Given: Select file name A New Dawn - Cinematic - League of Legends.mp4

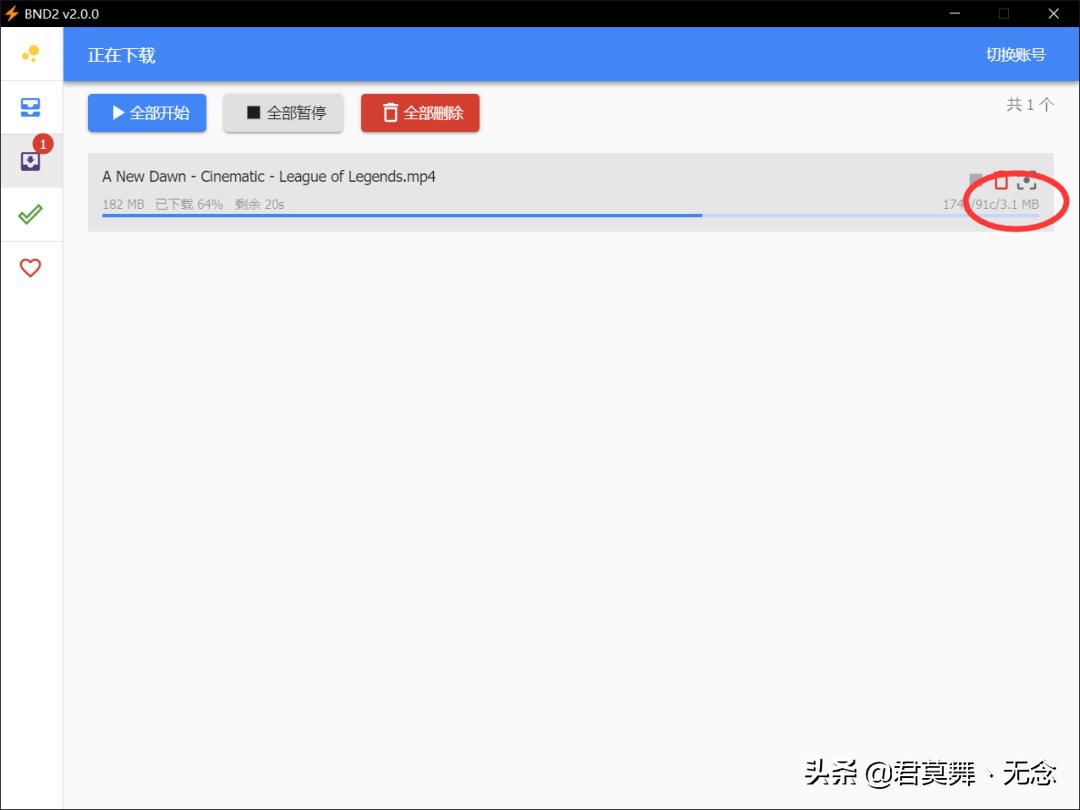Looking at the screenshot, I should (x=269, y=176).
